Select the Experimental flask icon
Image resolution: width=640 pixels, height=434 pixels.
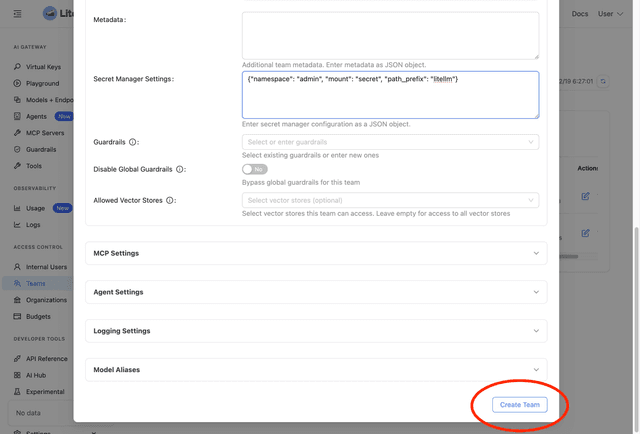tap(17, 392)
